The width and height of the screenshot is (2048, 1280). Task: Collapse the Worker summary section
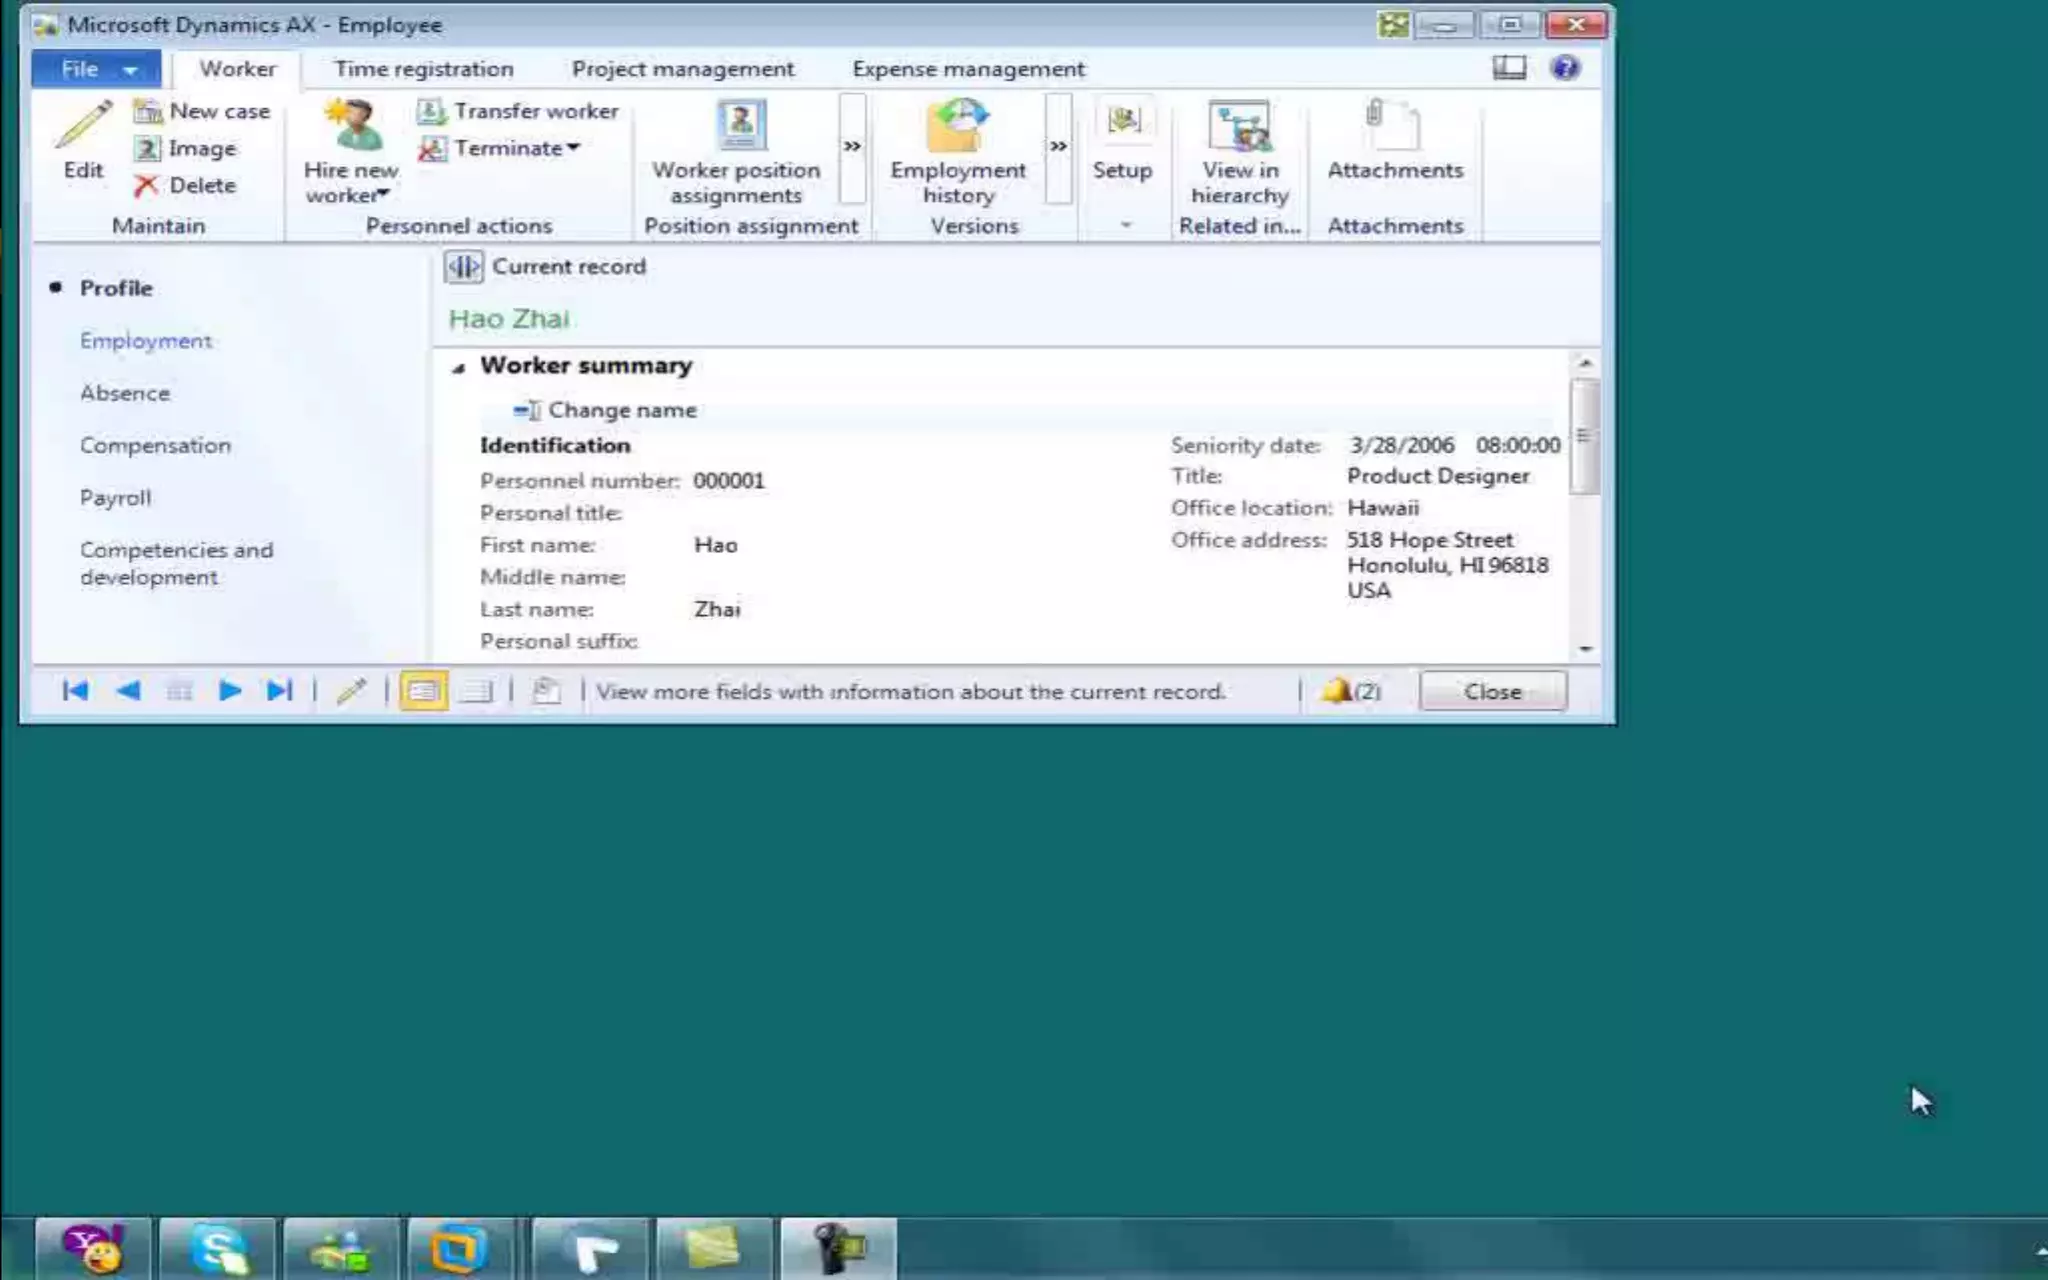pyautogui.click(x=459, y=367)
